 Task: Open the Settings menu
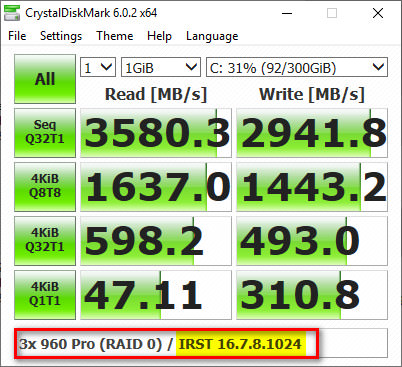click(61, 36)
